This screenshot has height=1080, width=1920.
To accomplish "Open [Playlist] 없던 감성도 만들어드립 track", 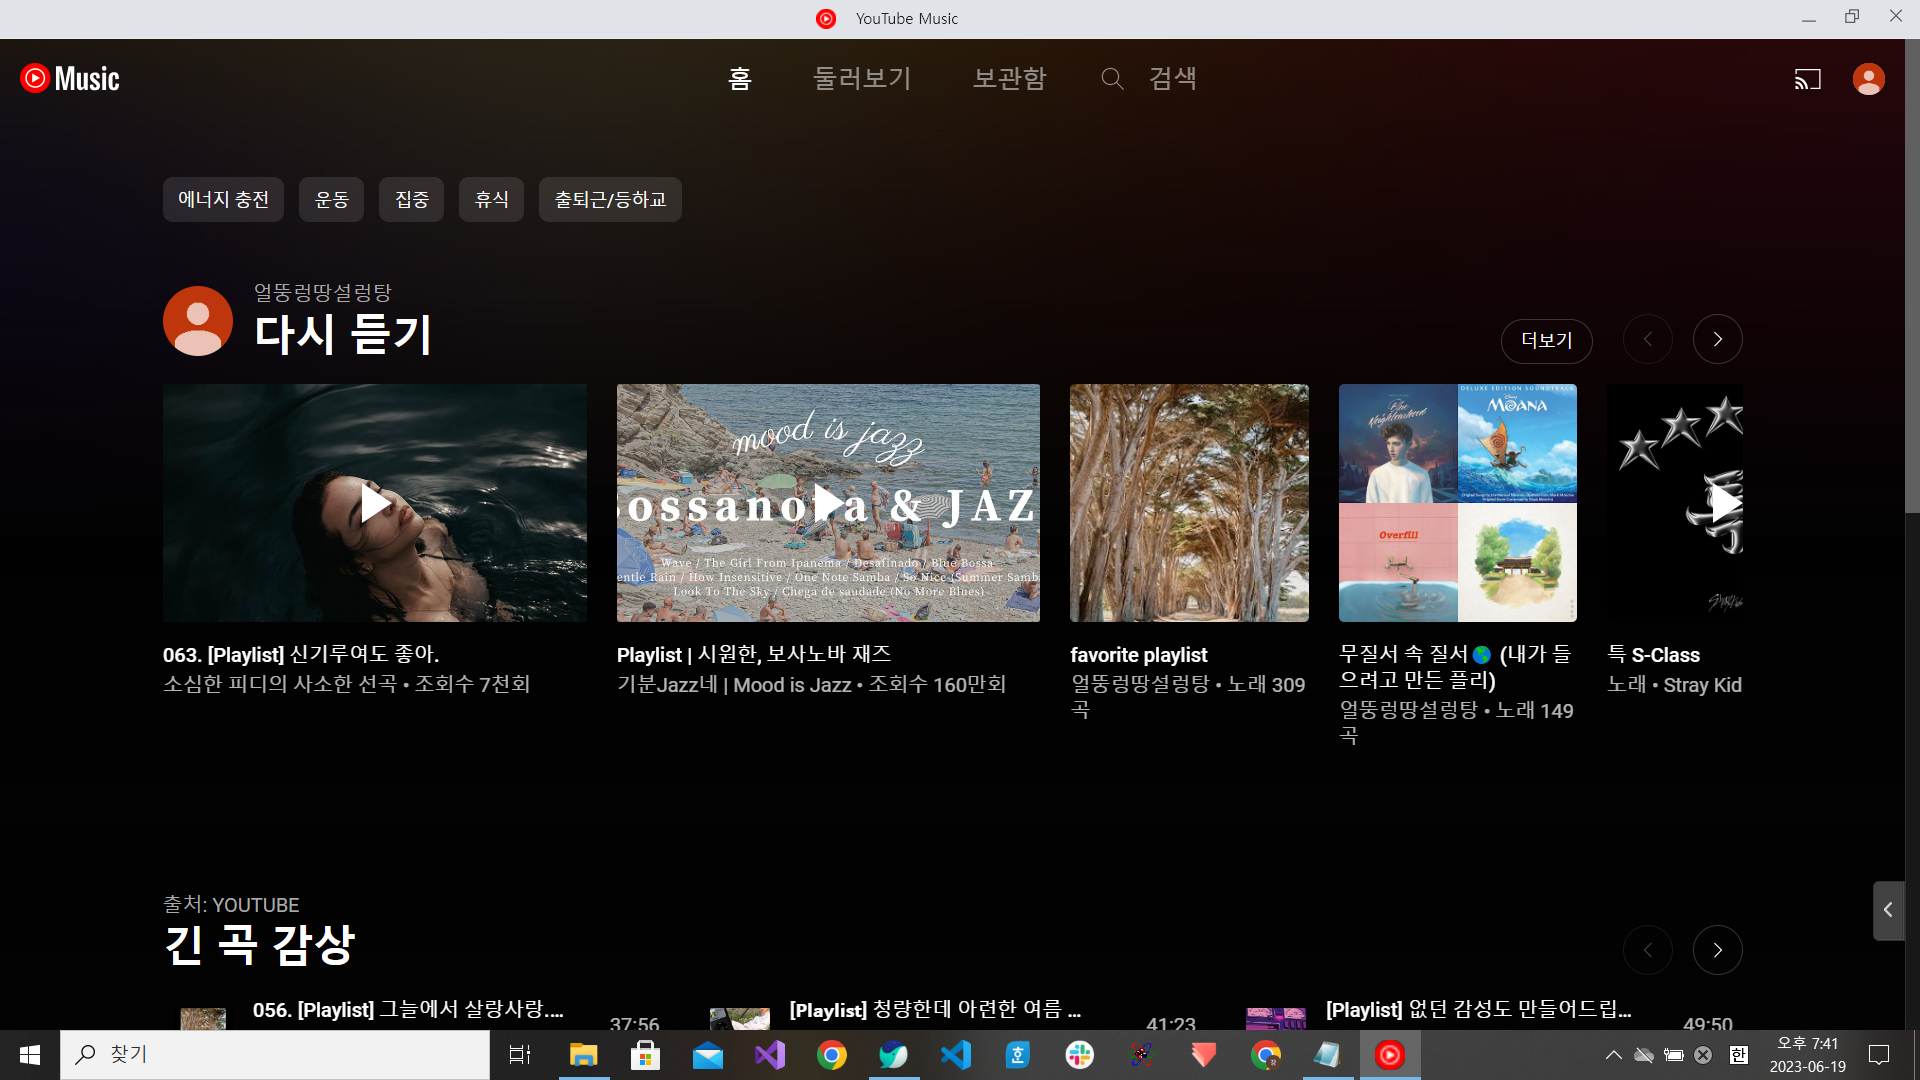I will click(1478, 1010).
